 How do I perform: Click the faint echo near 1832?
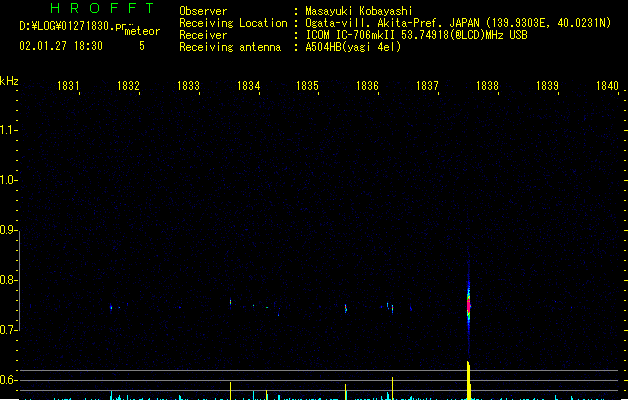(111, 307)
